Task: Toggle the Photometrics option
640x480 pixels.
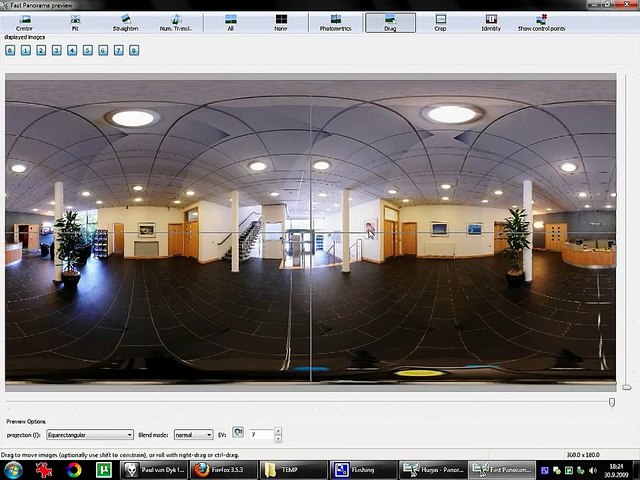Action: (335, 22)
